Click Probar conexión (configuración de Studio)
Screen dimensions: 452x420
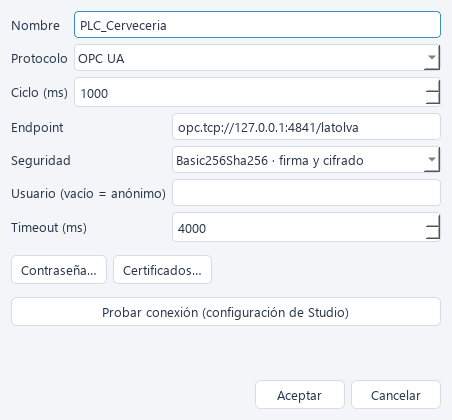click(226, 312)
